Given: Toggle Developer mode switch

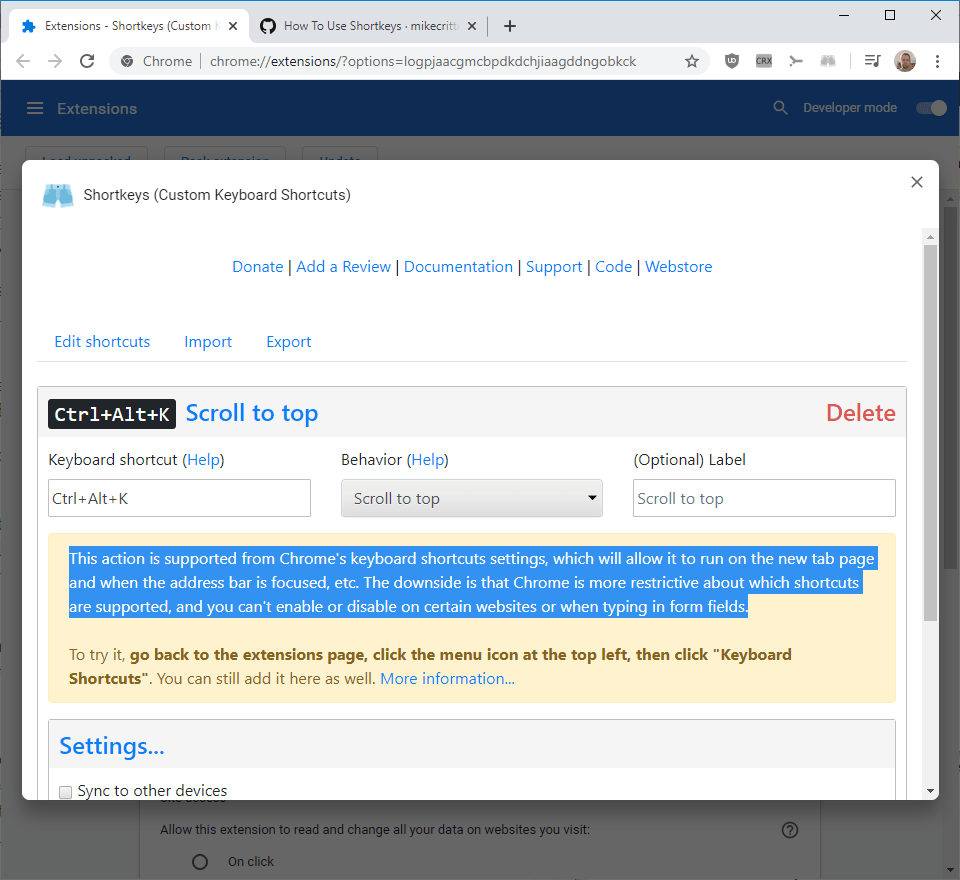Looking at the screenshot, I should (x=931, y=108).
